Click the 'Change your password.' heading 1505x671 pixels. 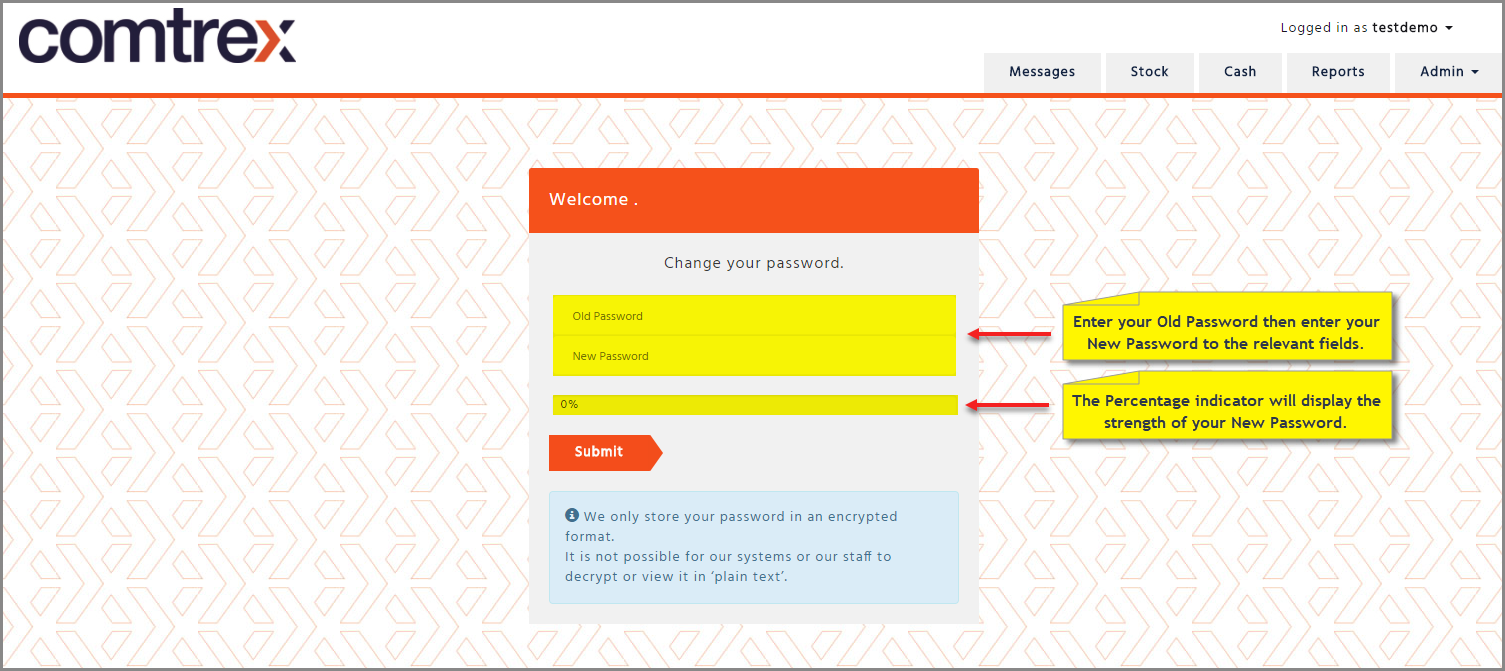click(x=754, y=263)
